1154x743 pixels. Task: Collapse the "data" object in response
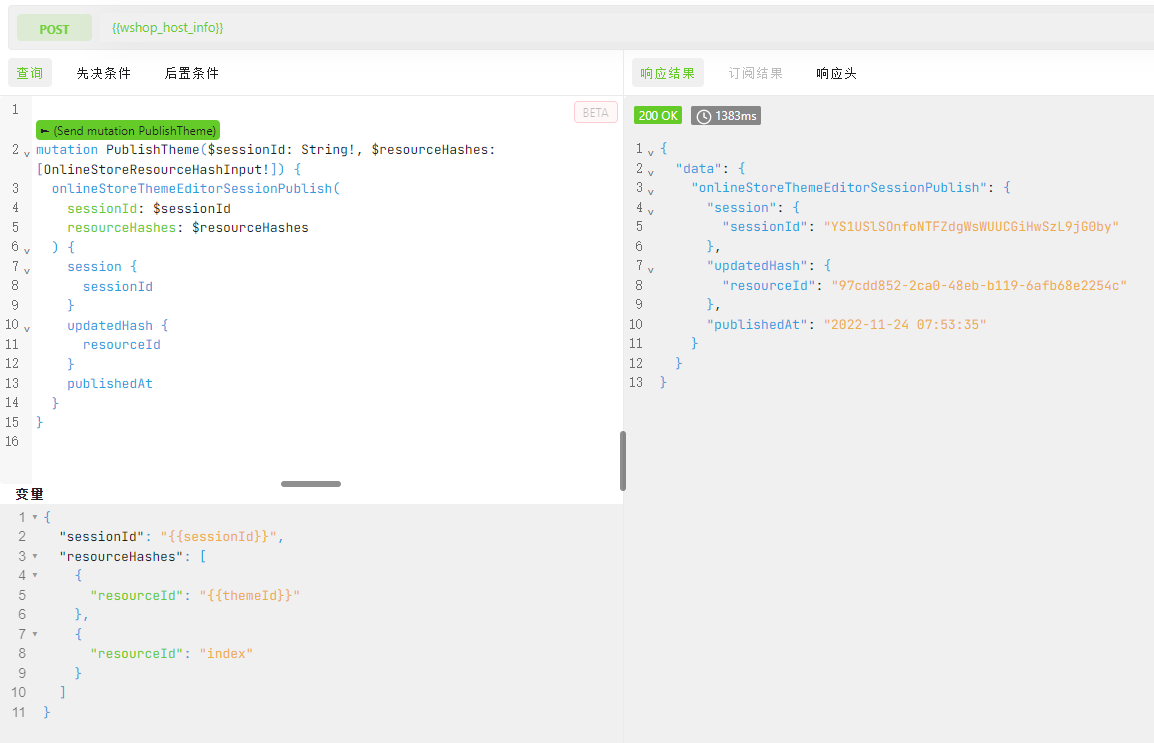[650, 172]
